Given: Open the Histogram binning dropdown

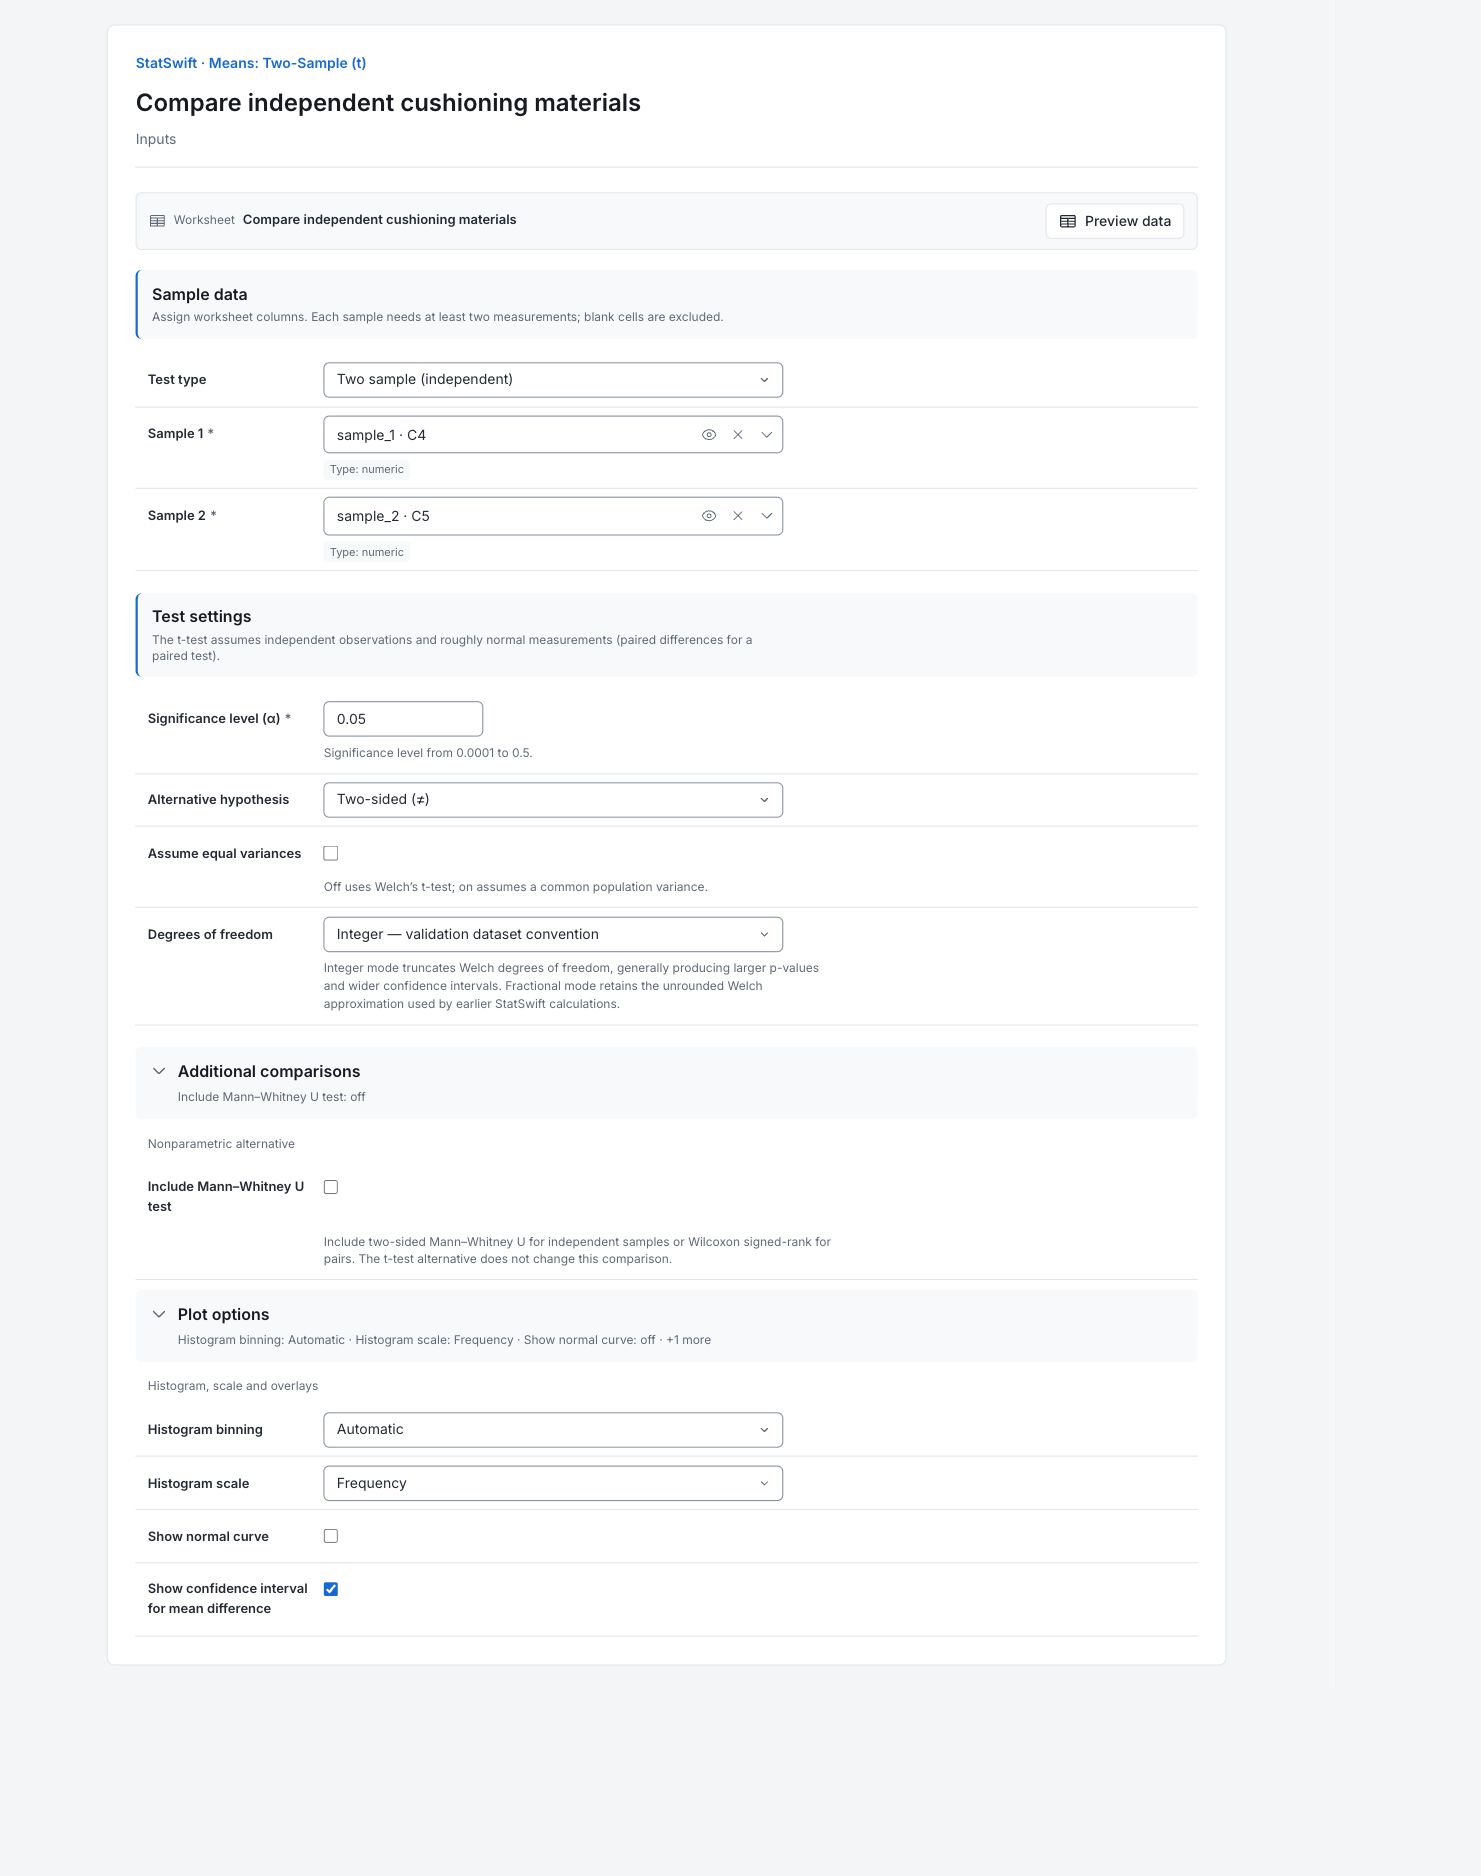Looking at the screenshot, I should [x=553, y=1430].
